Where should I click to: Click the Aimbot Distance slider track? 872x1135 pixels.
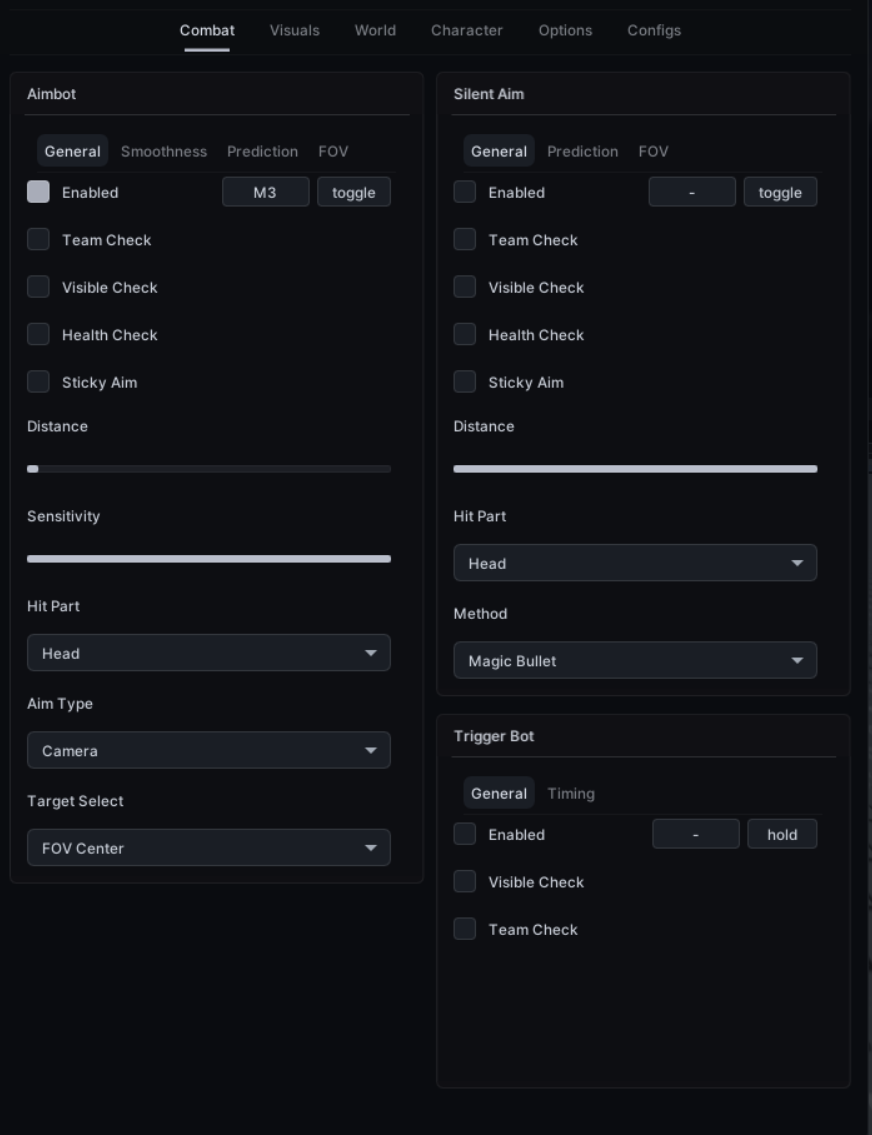(208, 469)
